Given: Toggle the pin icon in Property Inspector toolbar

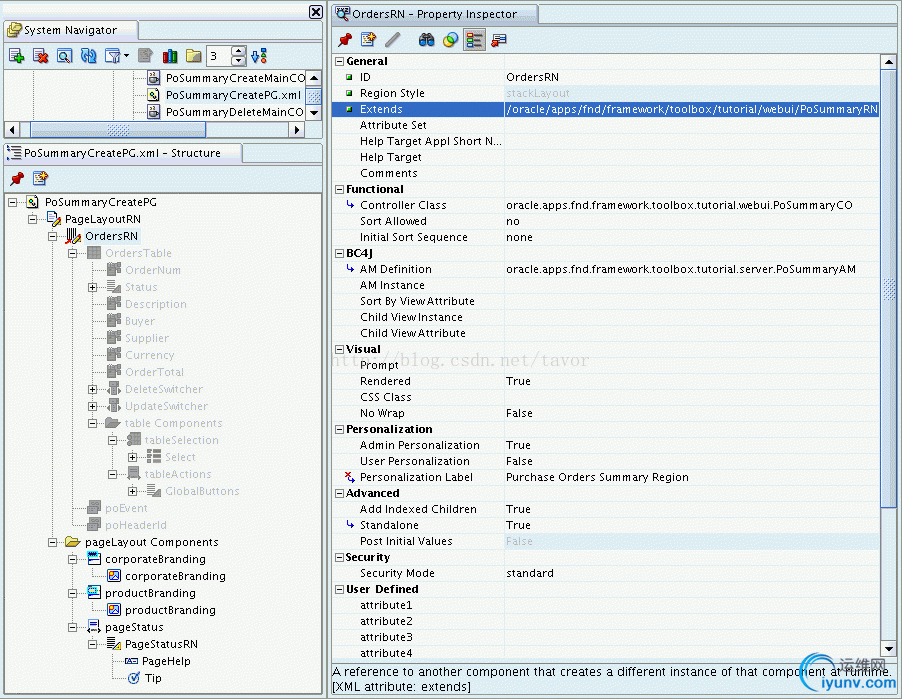Looking at the screenshot, I should 344,40.
